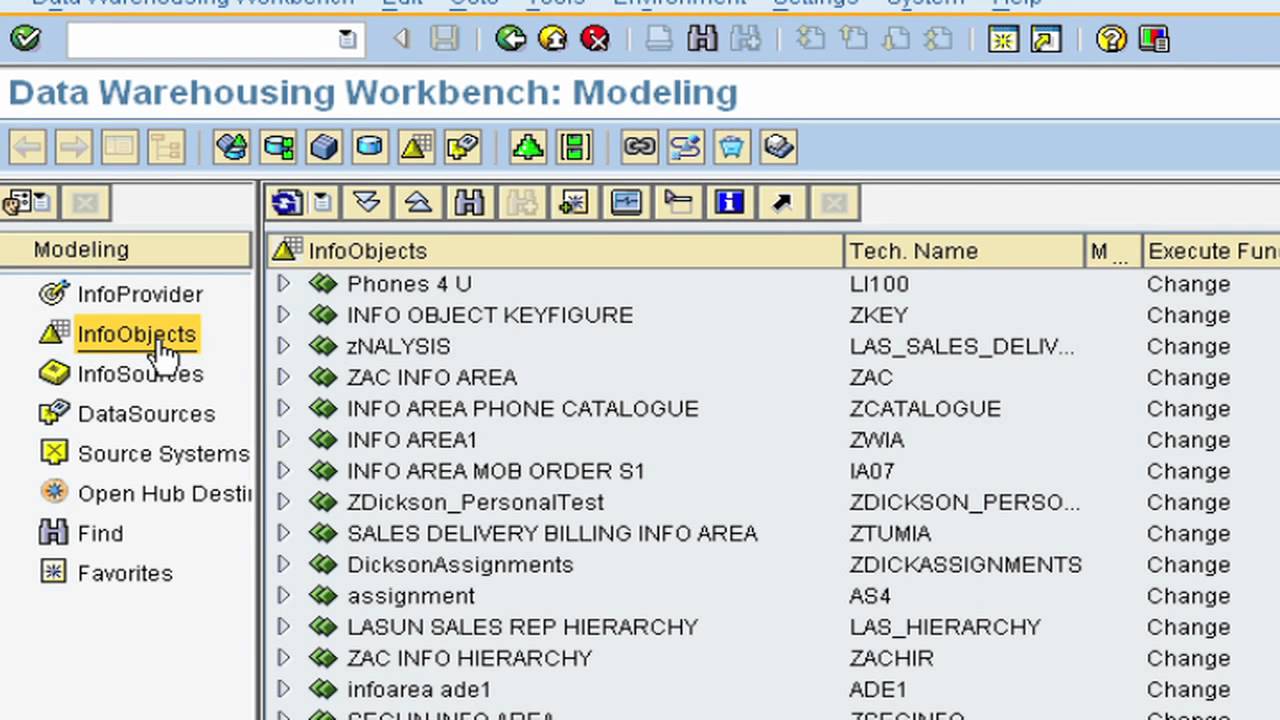
Task: Click the black arrow icon in tree toolbar
Action: coord(782,203)
